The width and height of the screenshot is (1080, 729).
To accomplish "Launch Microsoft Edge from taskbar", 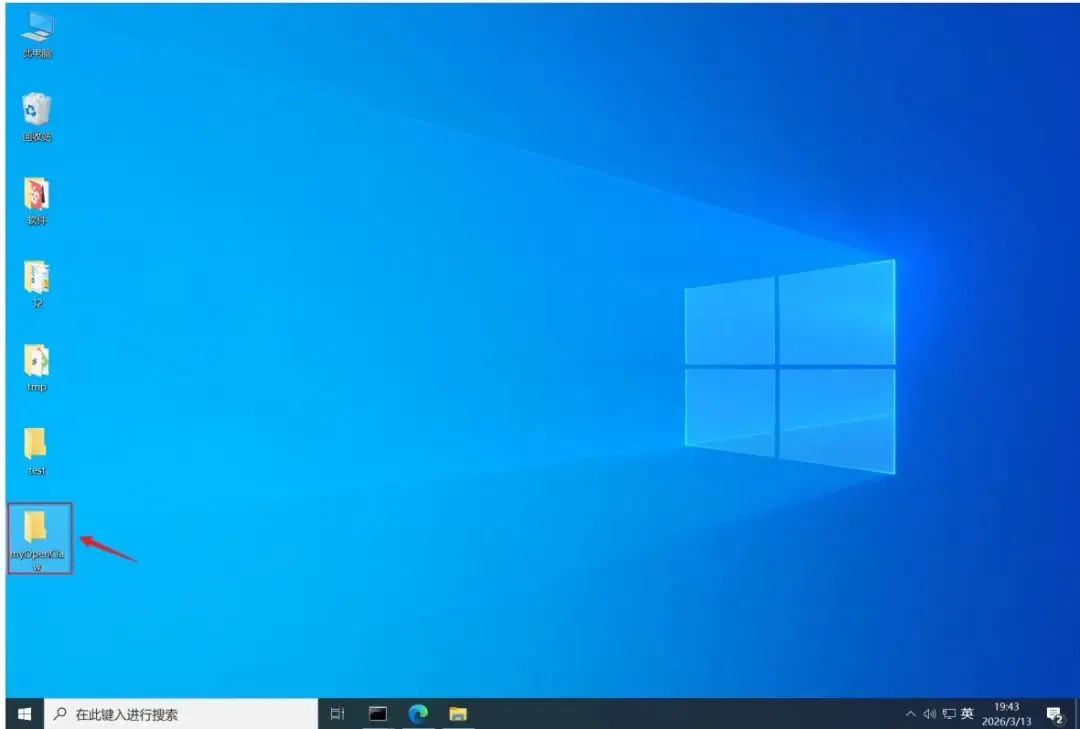I will [x=418, y=714].
